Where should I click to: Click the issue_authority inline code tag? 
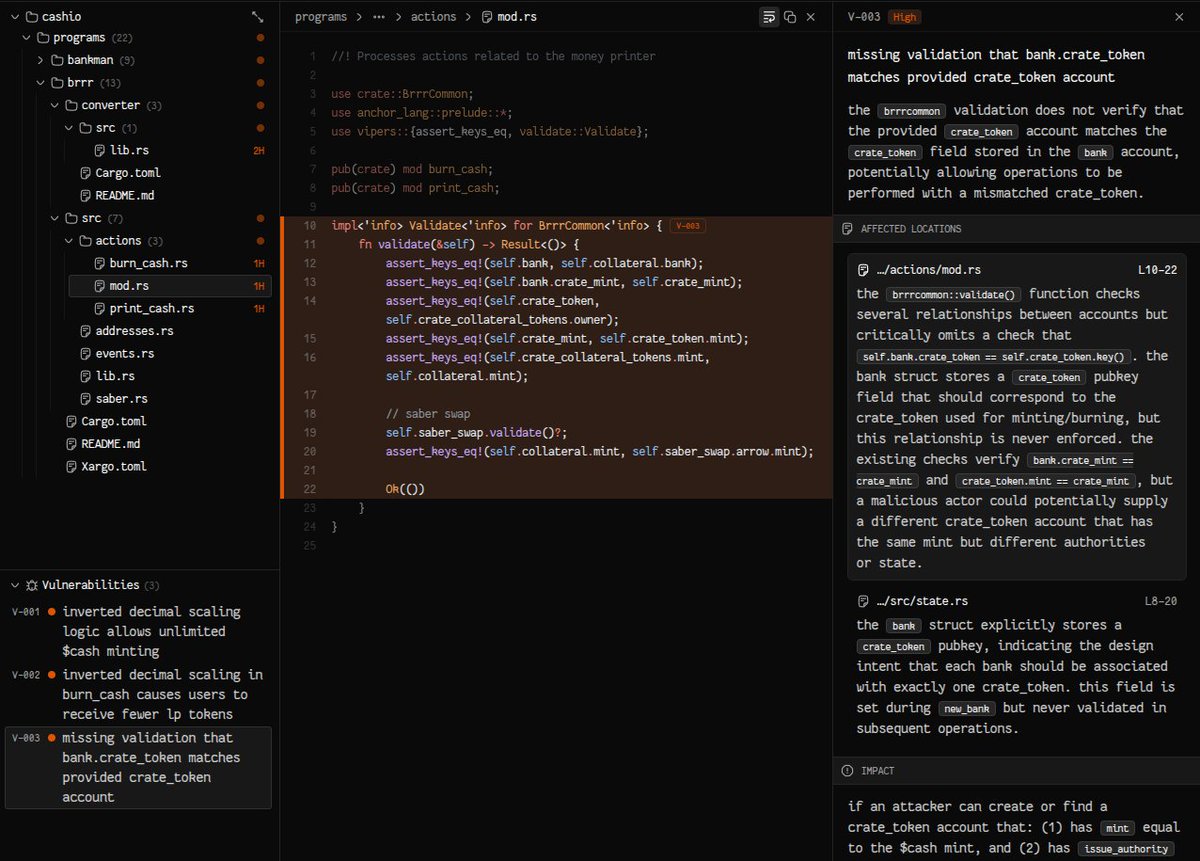point(1126,848)
